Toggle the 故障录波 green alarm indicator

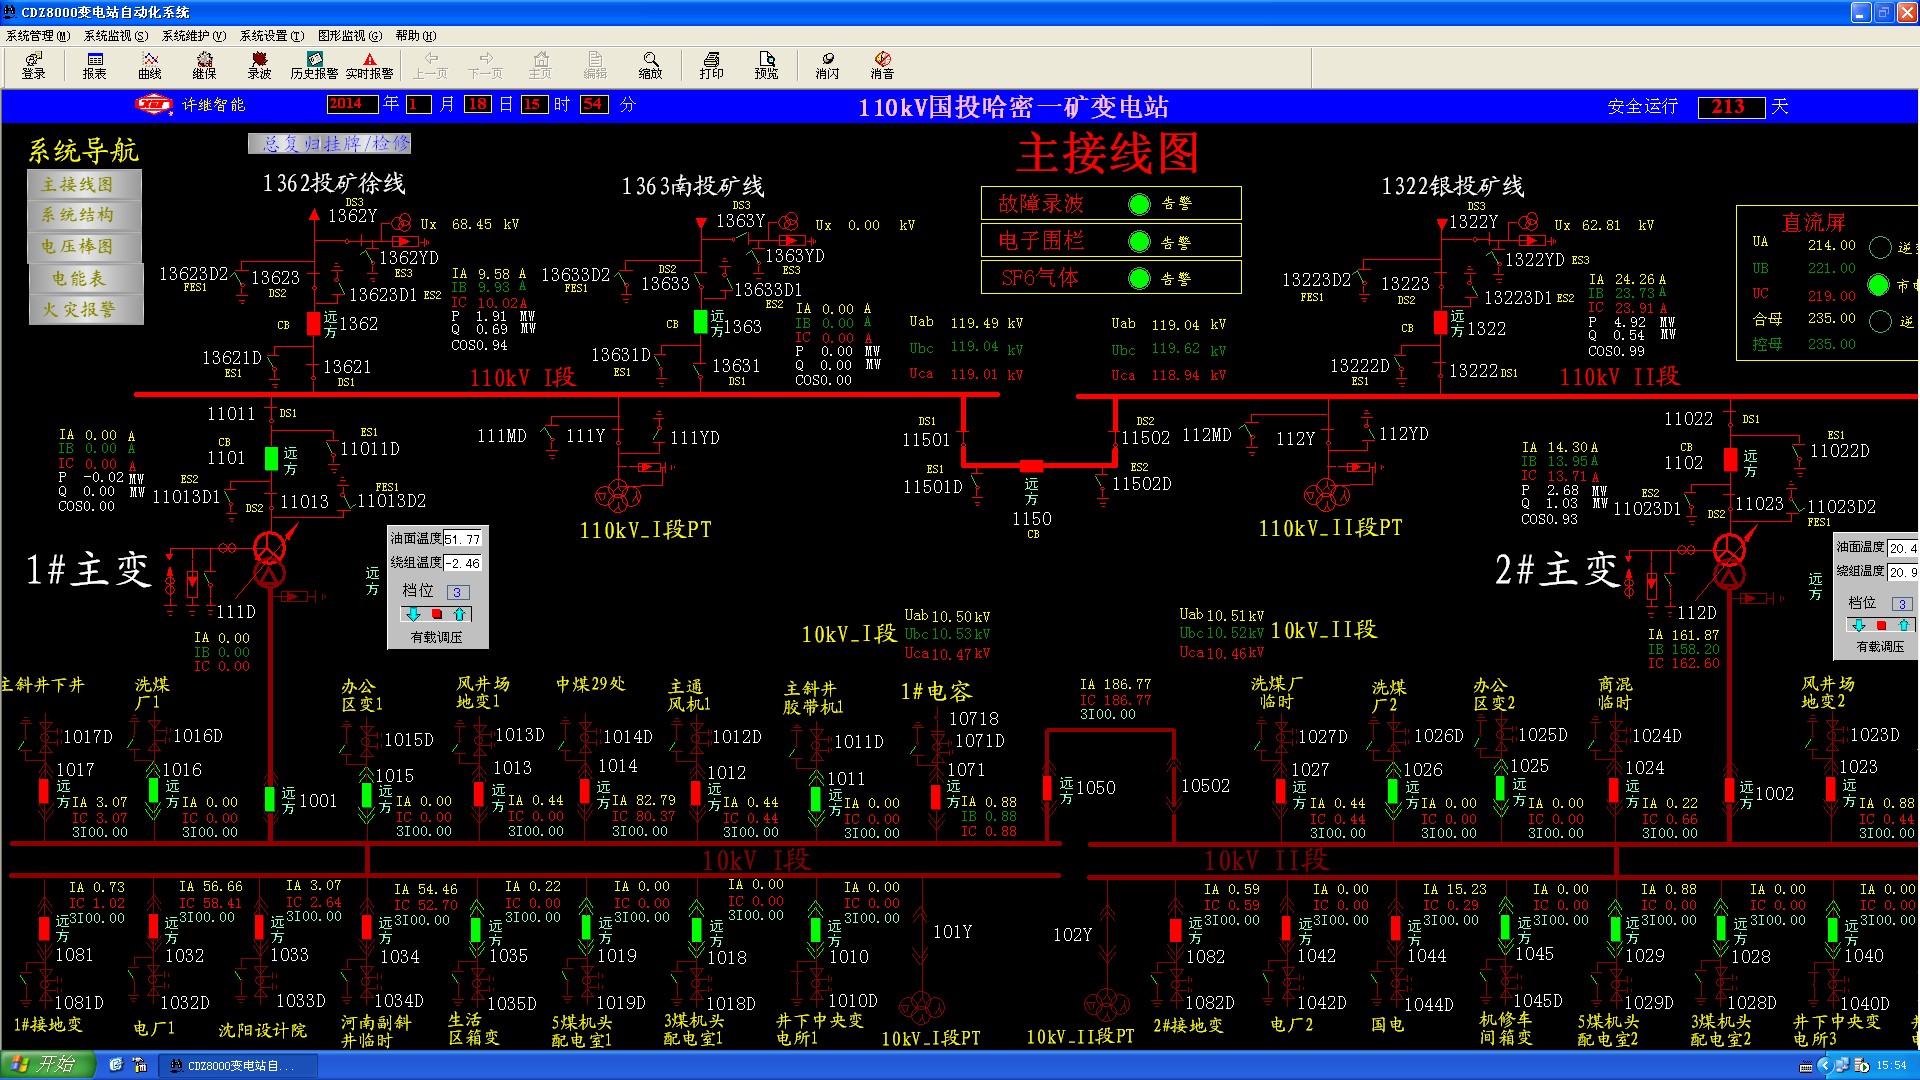(1139, 204)
